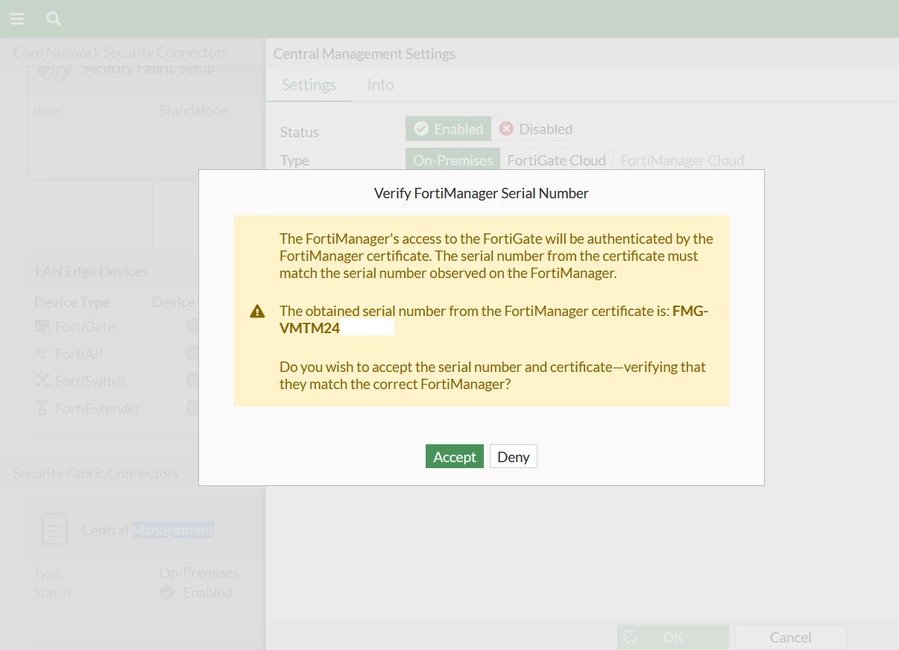This screenshot has width=899, height=650.
Task: Click the FortiGate row label
Action: [84, 326]
